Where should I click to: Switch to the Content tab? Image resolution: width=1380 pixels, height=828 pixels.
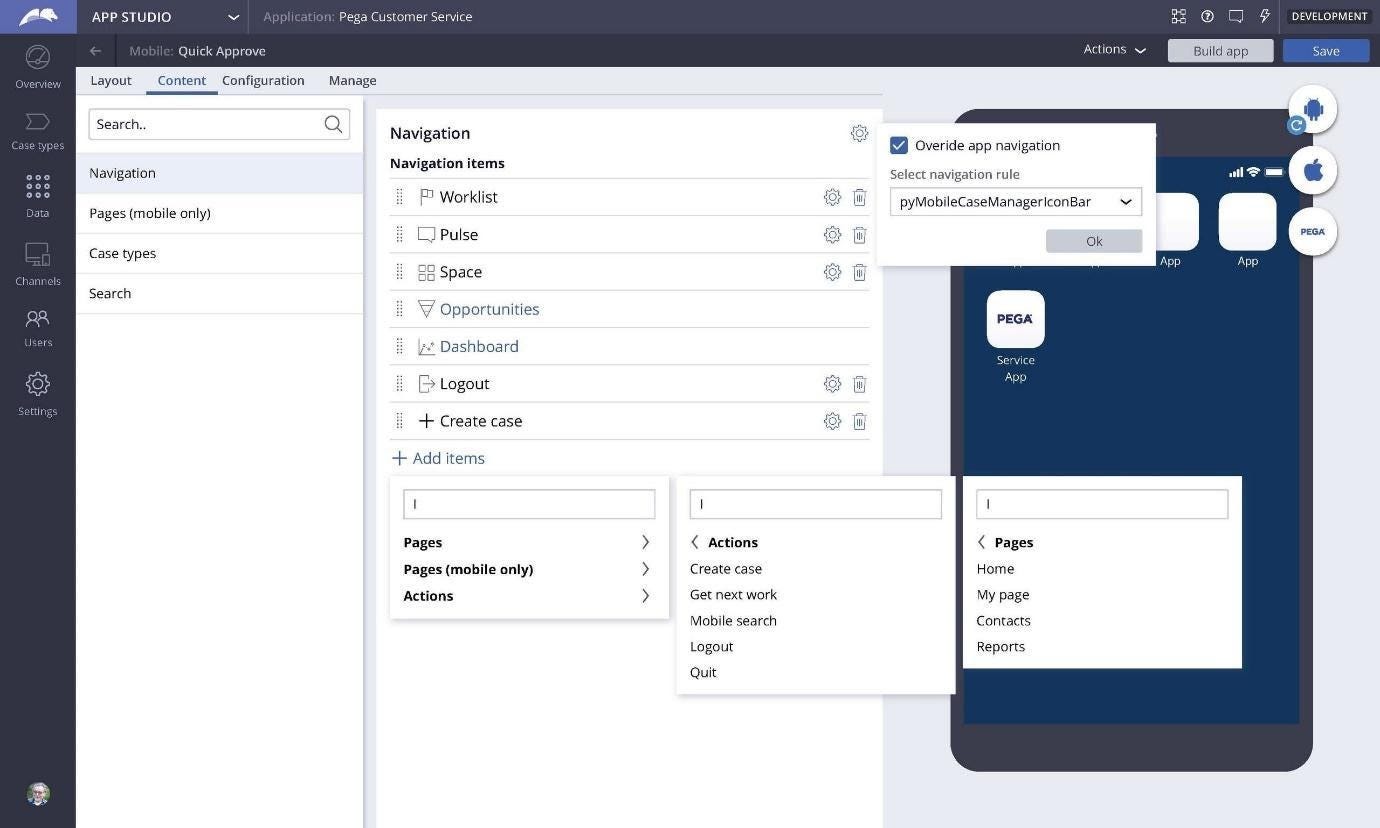click(182, 80)
